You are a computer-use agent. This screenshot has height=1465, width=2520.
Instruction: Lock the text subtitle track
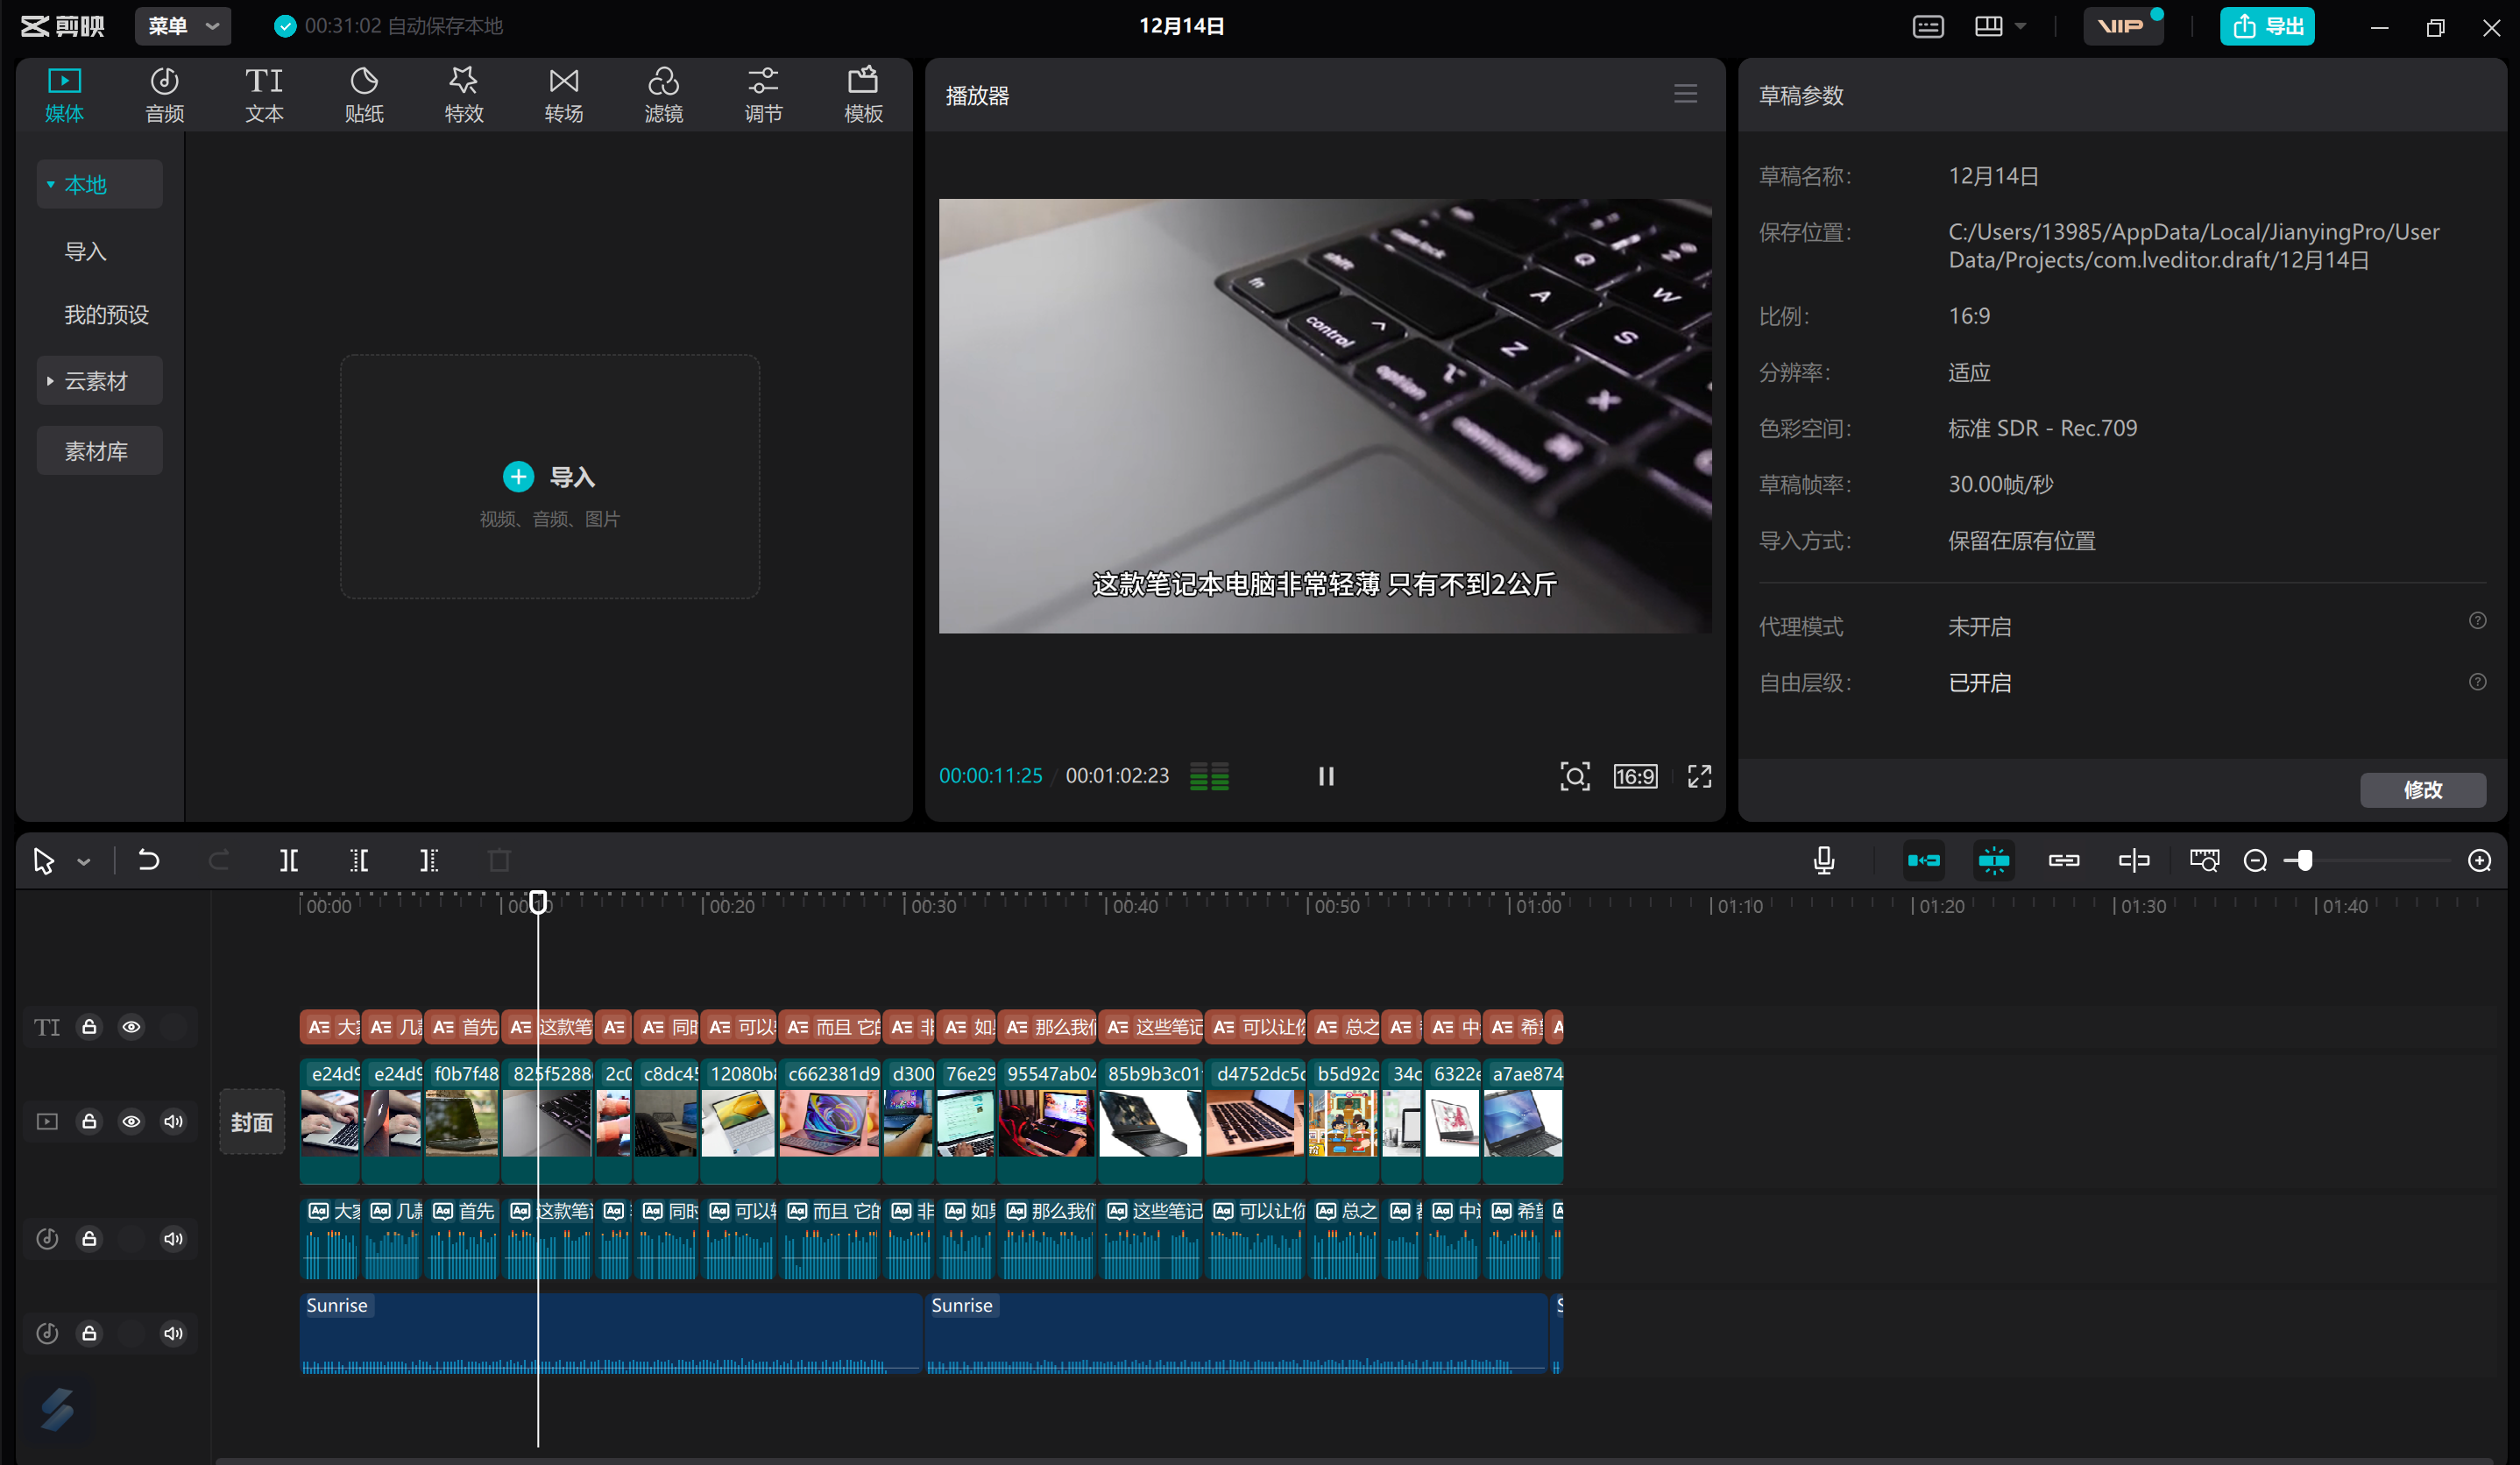[89, 1027]
